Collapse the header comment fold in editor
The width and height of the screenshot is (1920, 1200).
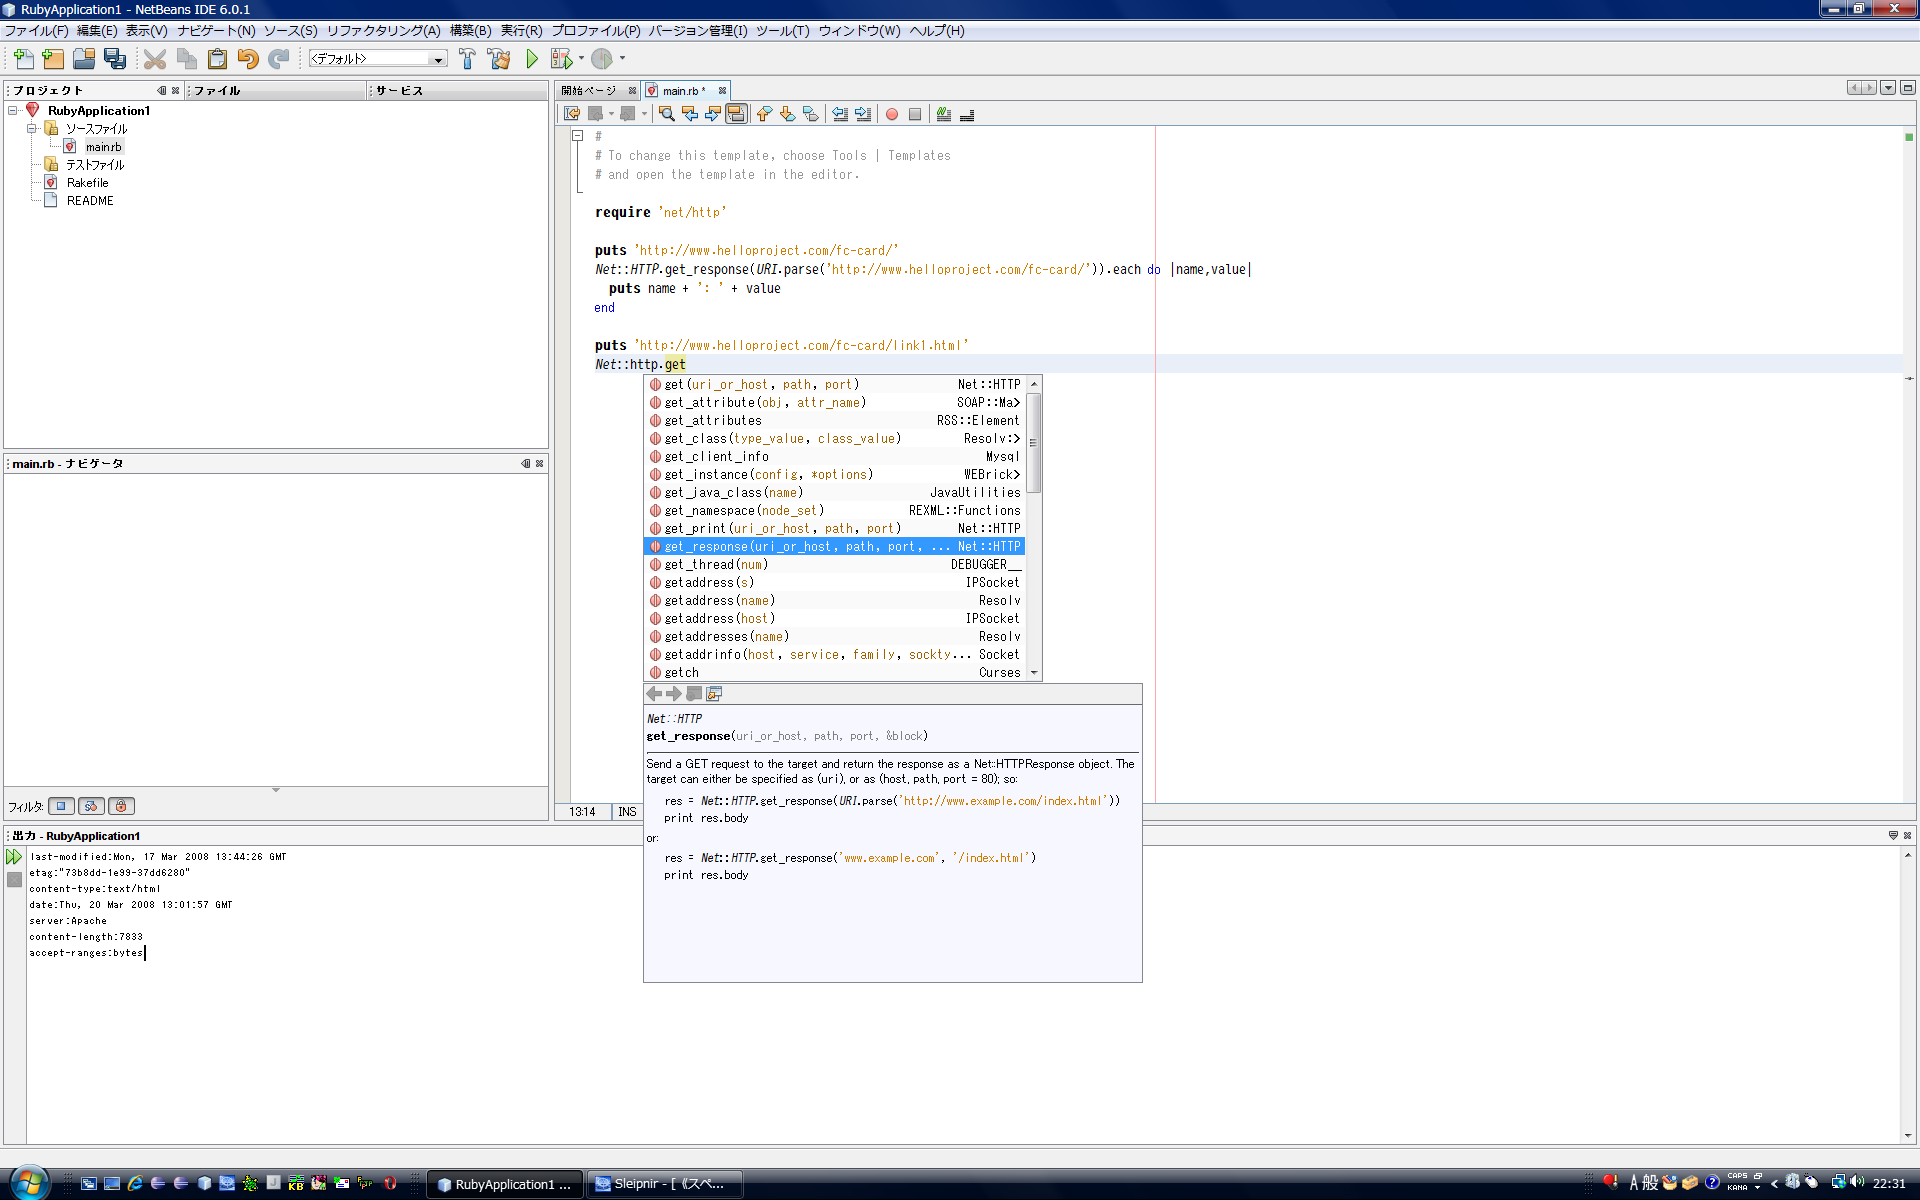click(578, 135)
